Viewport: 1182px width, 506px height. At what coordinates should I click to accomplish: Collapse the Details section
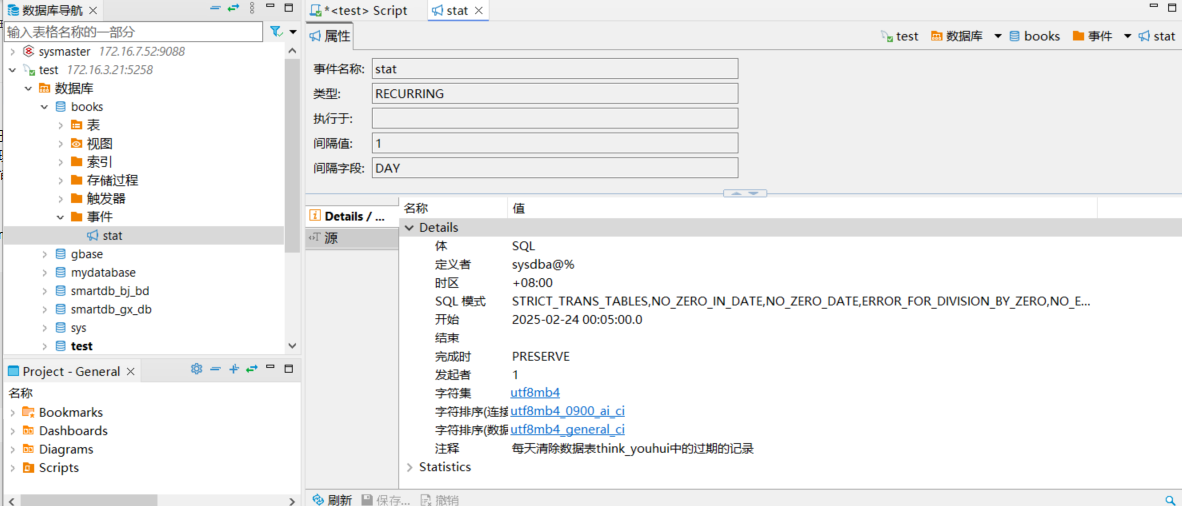point(409,228)
